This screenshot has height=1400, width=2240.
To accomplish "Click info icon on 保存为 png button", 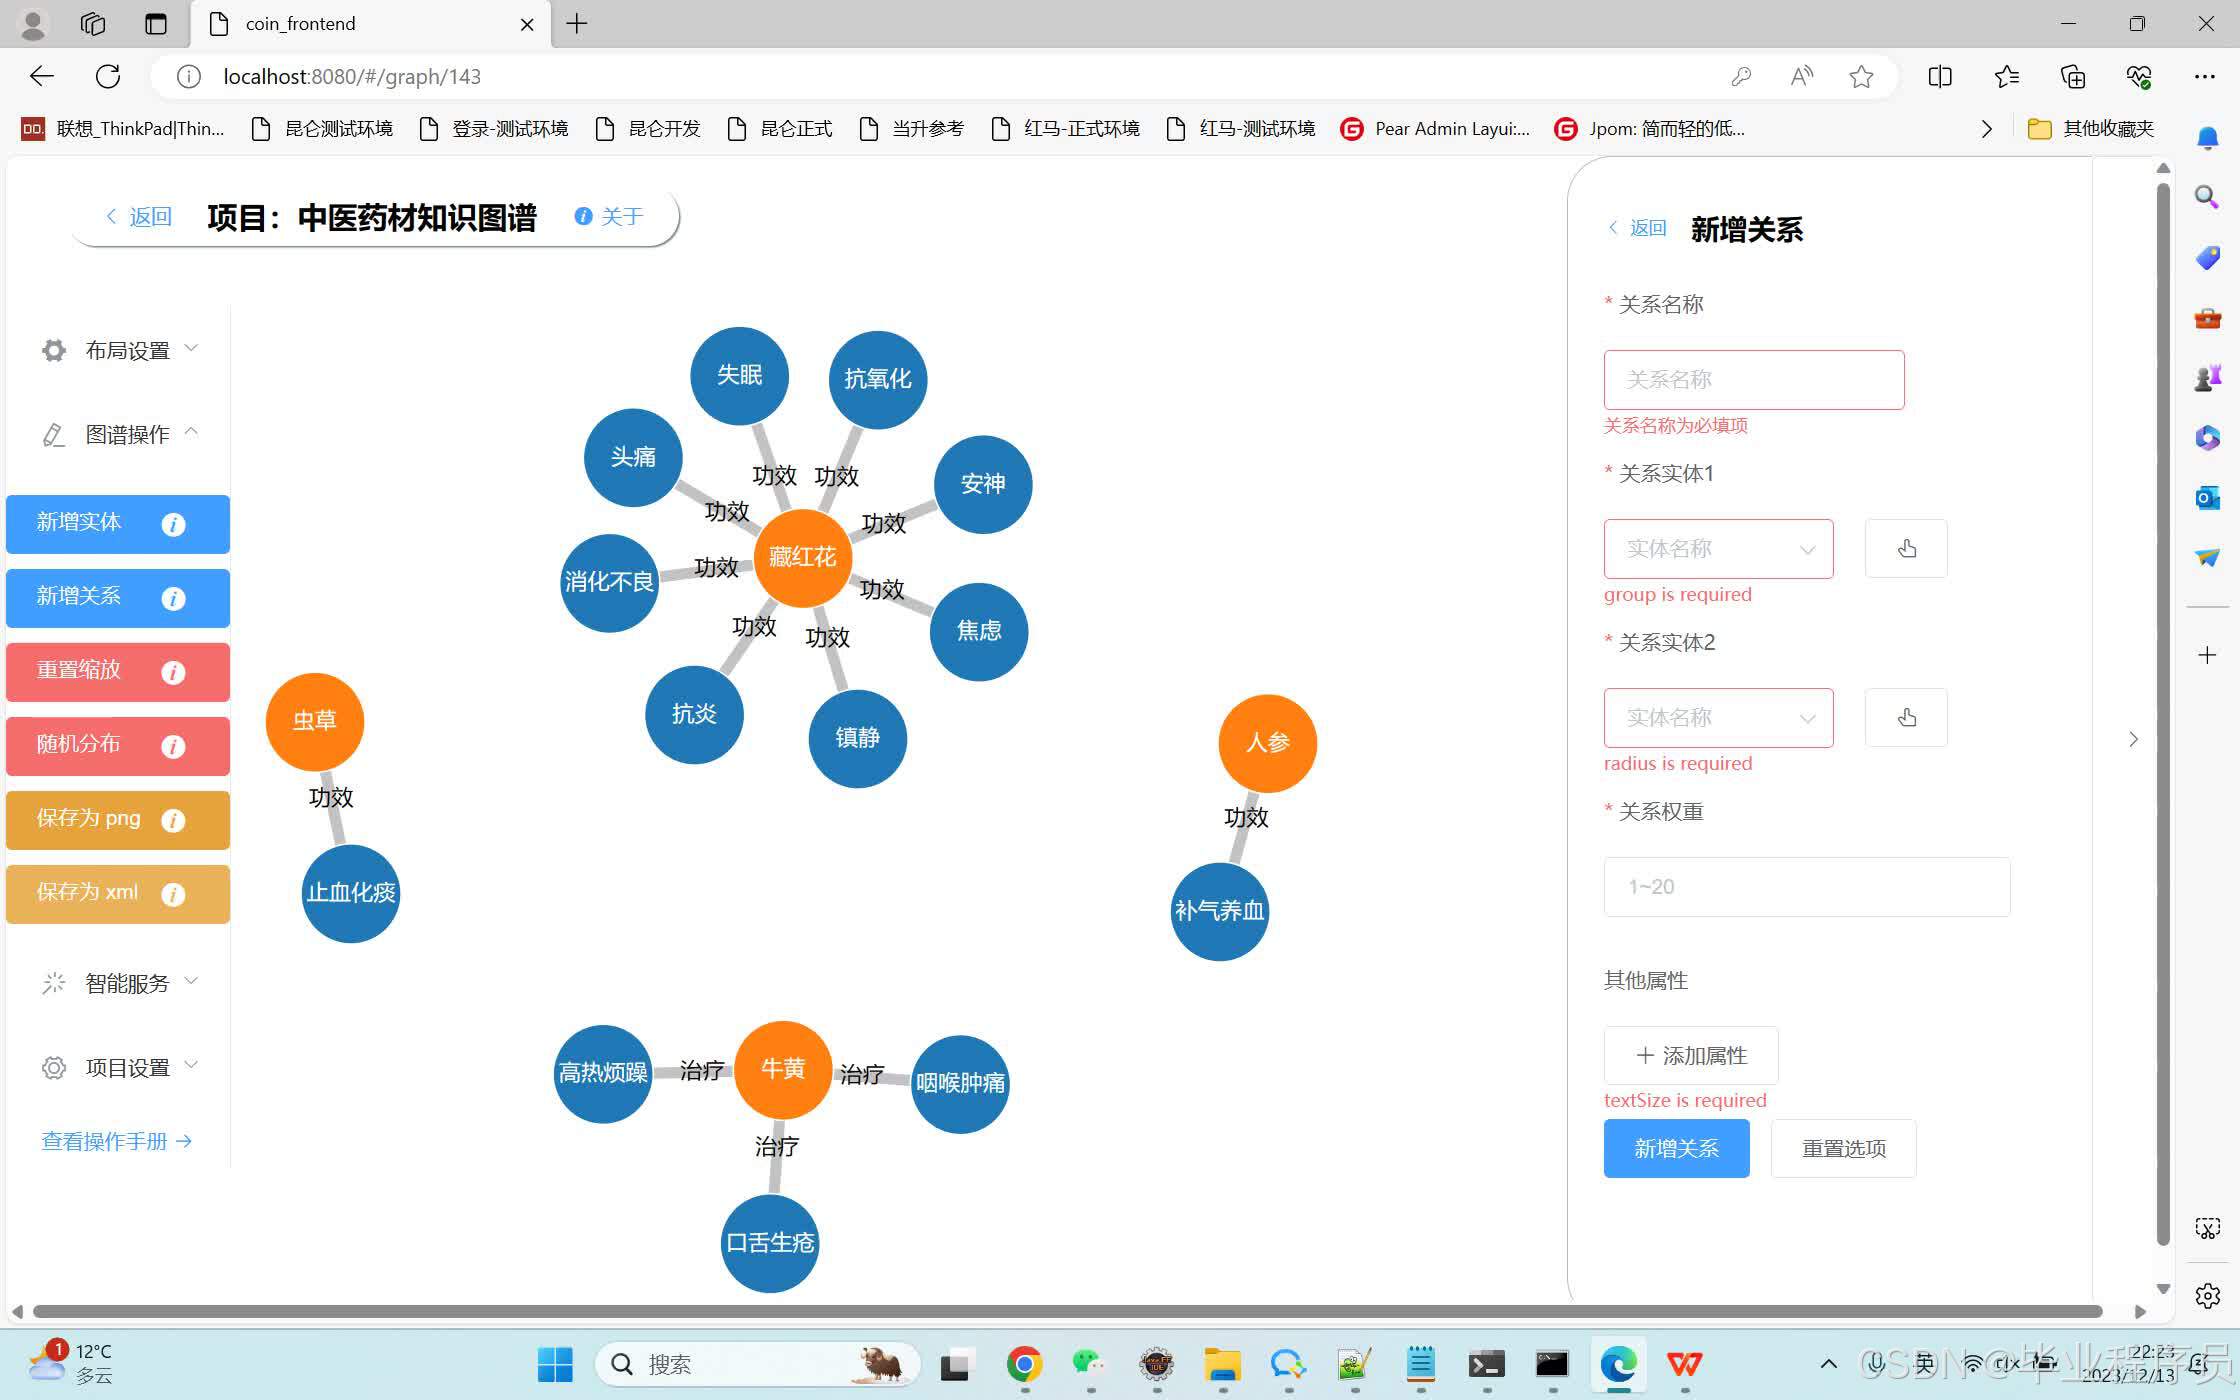I will point(173,820).
